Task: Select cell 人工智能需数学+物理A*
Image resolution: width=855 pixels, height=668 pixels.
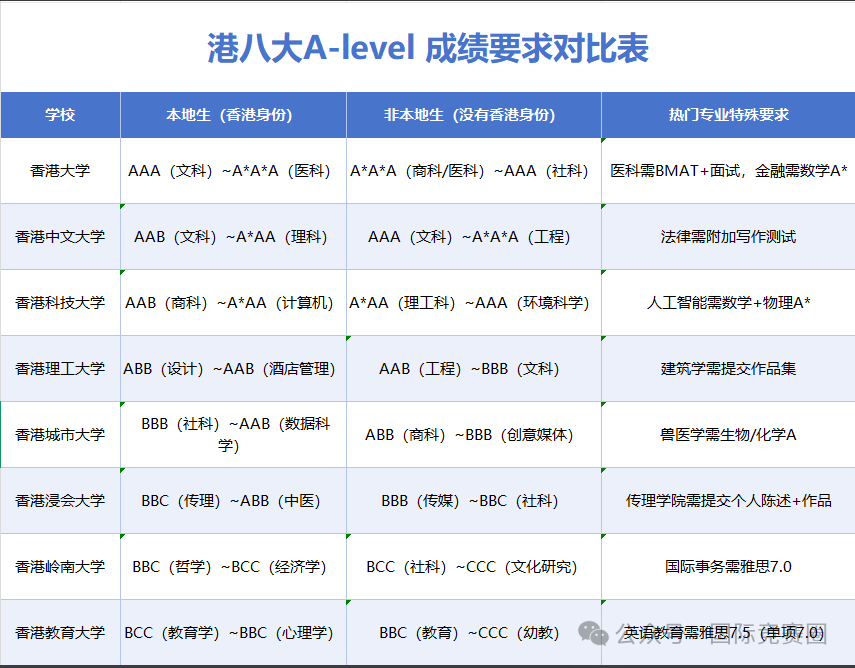Action: pyautogui.click(x=728, y=303)
